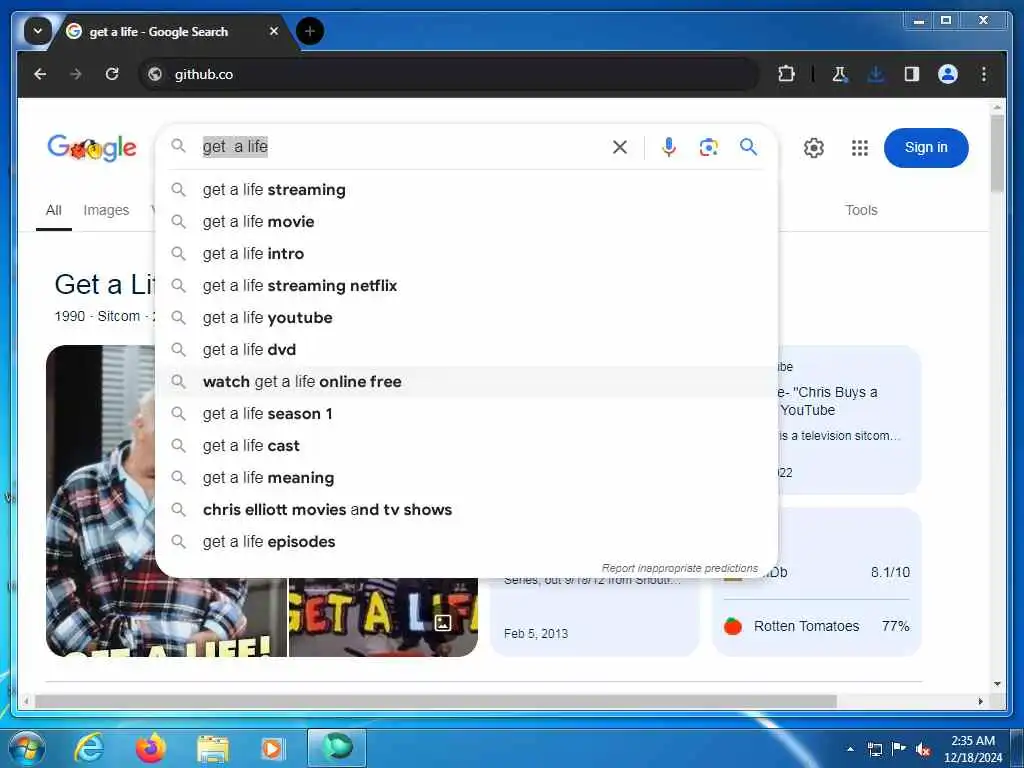The width and height of the screenshot is (1024, 768).
Task: Clear the search box with the X
Action: (x=620, y=148)
